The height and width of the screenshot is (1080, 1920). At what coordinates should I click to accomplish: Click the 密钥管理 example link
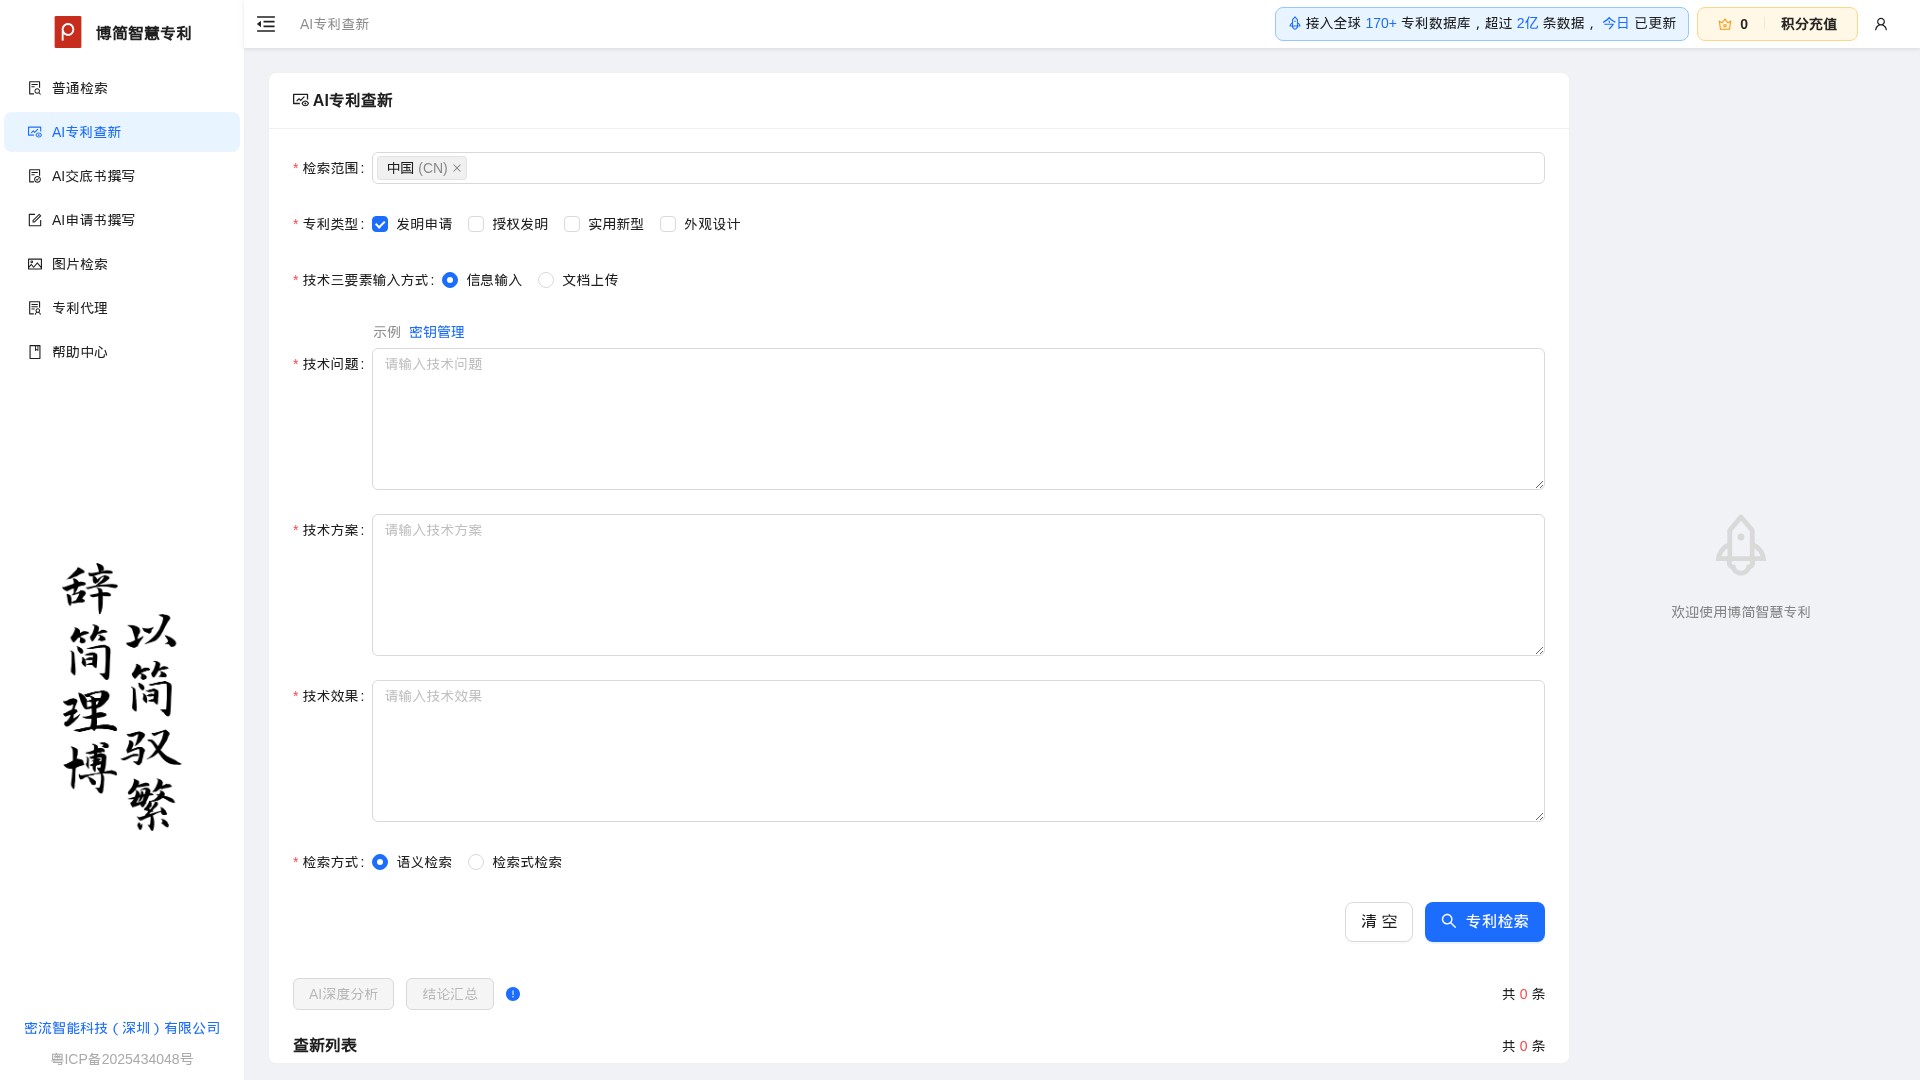point(436,332)
